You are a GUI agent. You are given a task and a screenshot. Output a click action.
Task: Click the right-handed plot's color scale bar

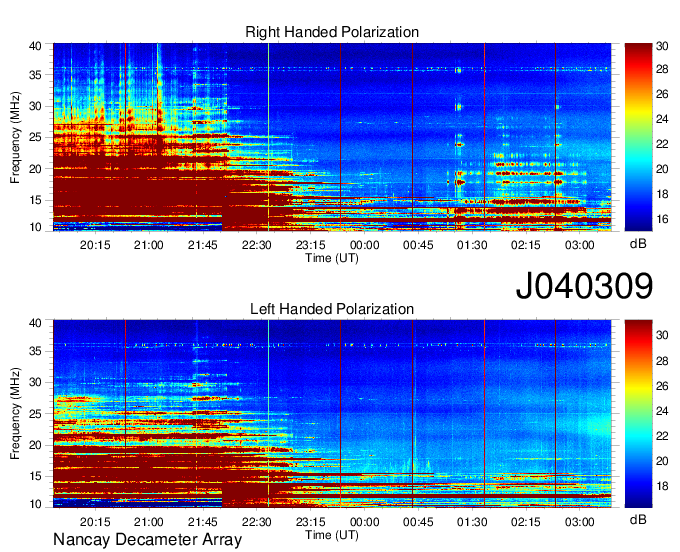638,137
